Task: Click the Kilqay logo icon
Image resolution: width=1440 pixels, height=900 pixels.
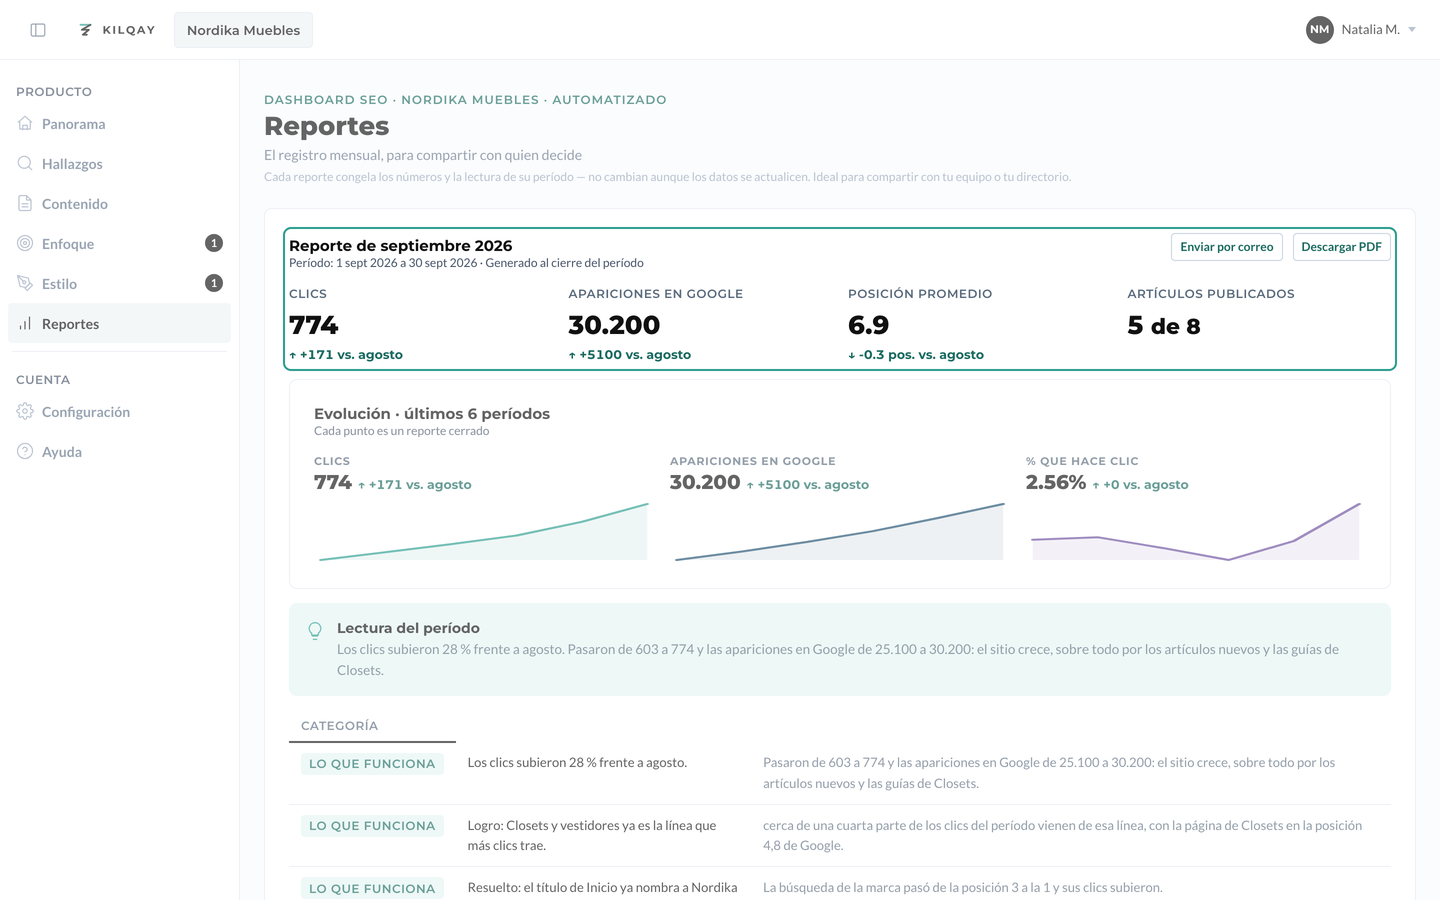Action: [86, 30]
